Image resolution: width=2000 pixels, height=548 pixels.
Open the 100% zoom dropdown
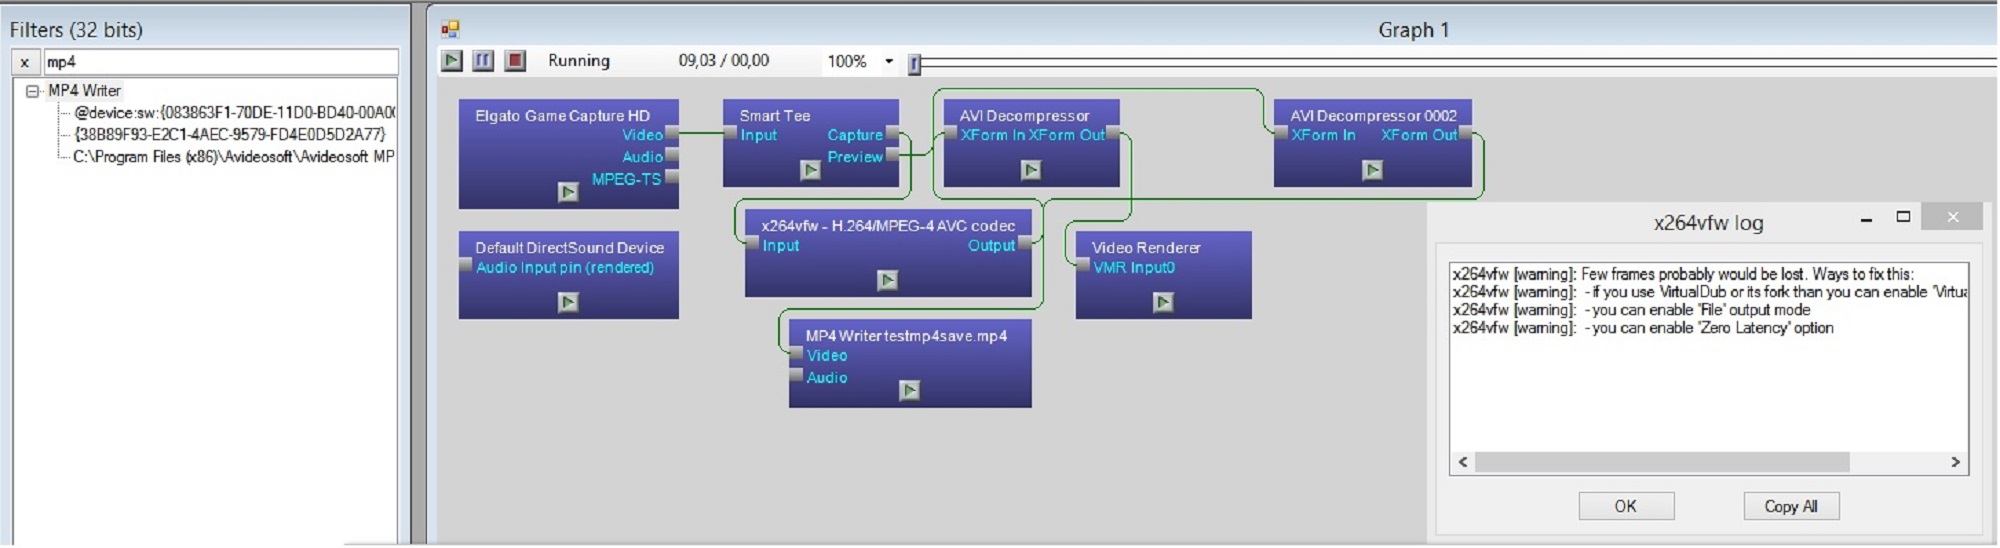[x=888, y=61]
